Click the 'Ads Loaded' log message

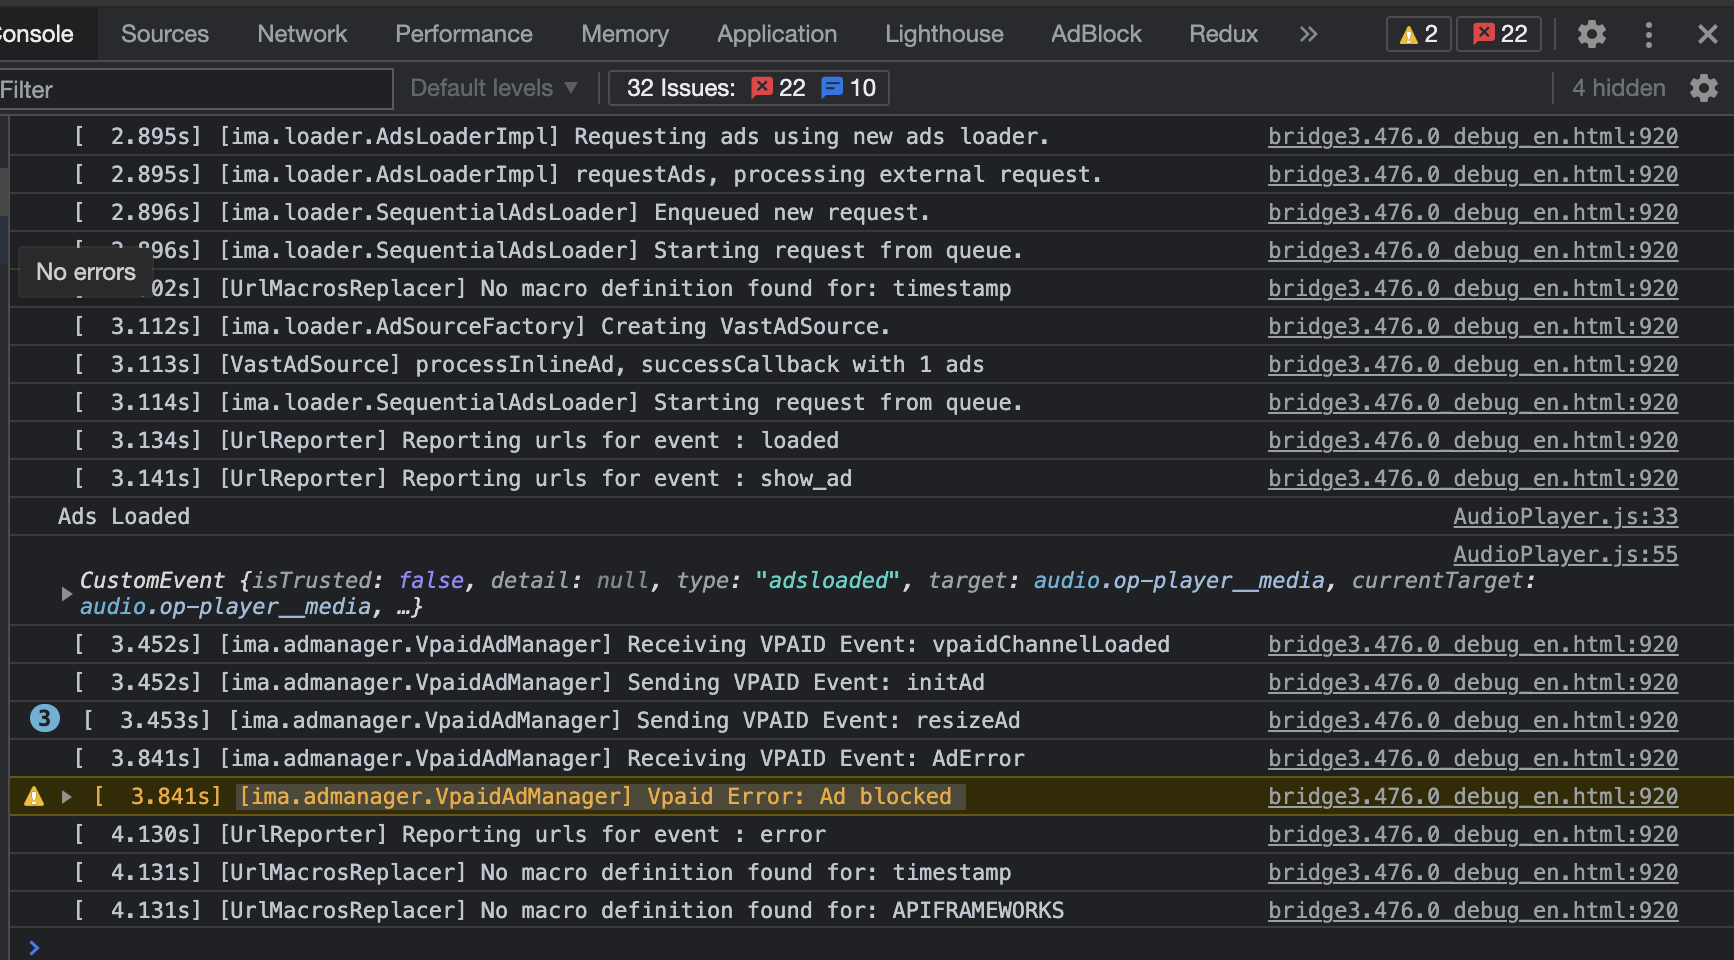124,516
